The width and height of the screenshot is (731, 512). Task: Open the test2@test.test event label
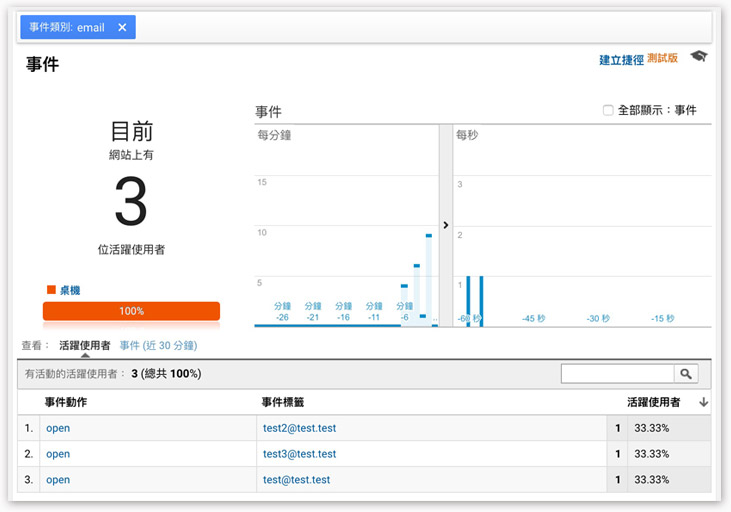coord(299,428)
